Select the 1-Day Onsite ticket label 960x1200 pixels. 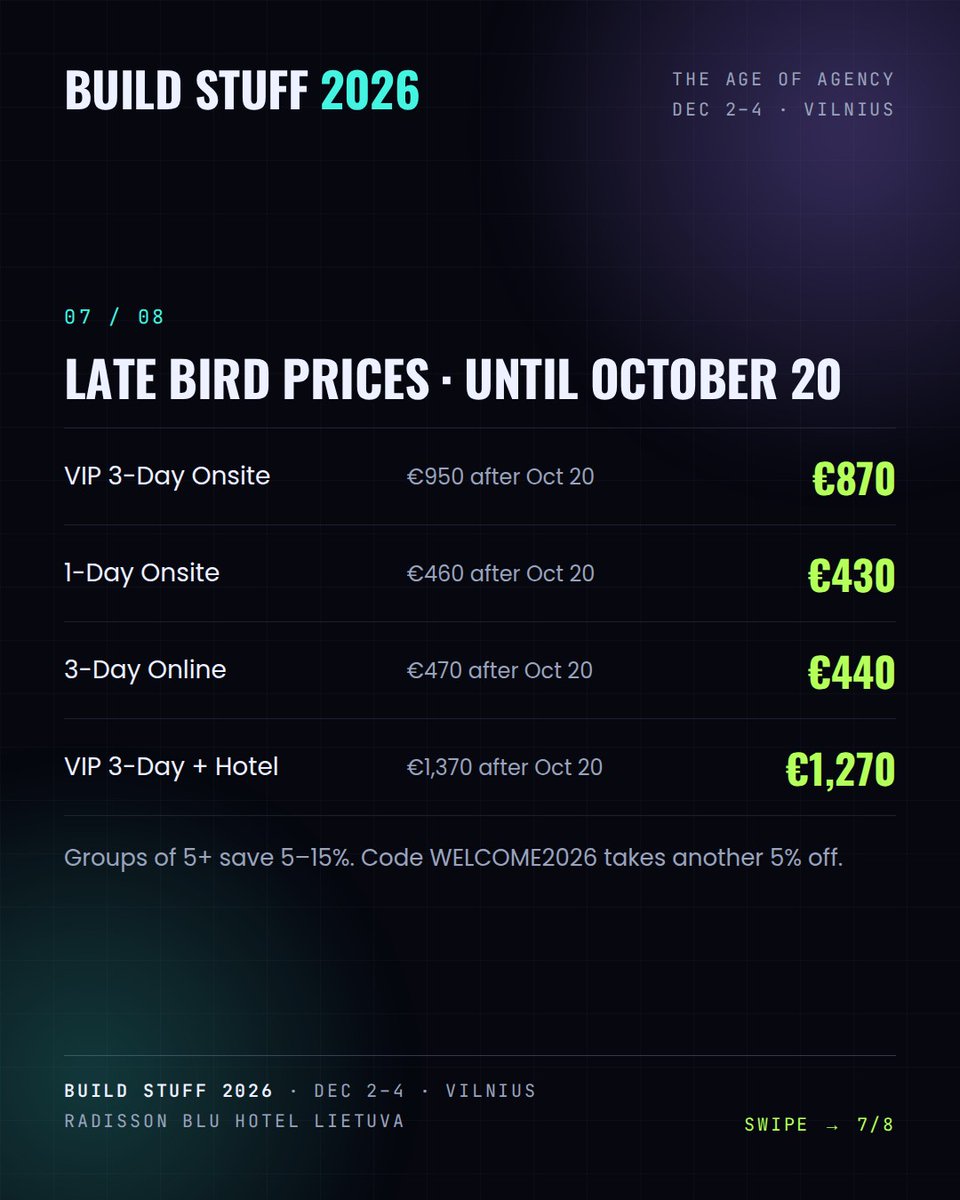click(142, 573)
